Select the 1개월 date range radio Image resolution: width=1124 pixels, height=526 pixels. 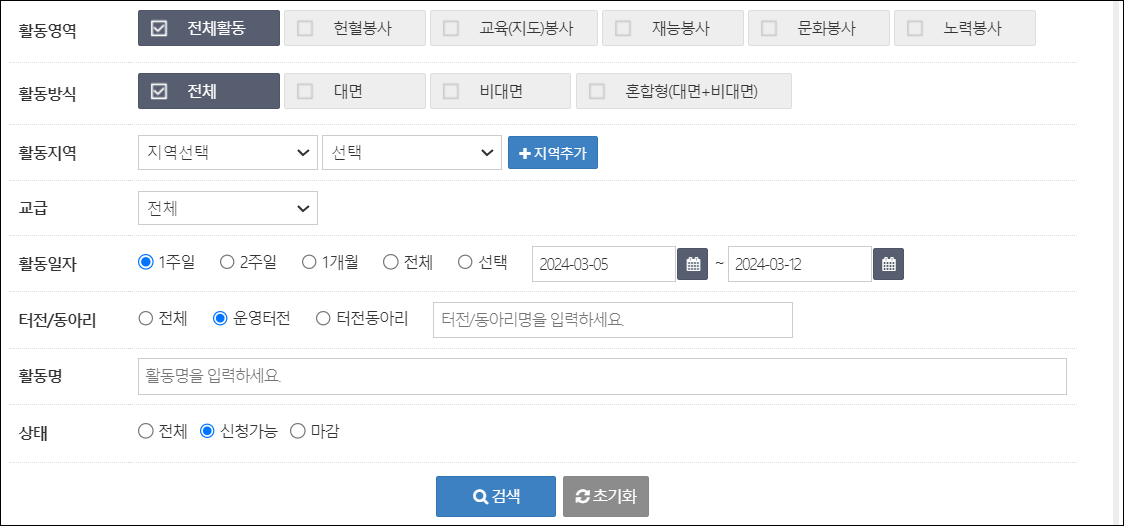[309, 262]
